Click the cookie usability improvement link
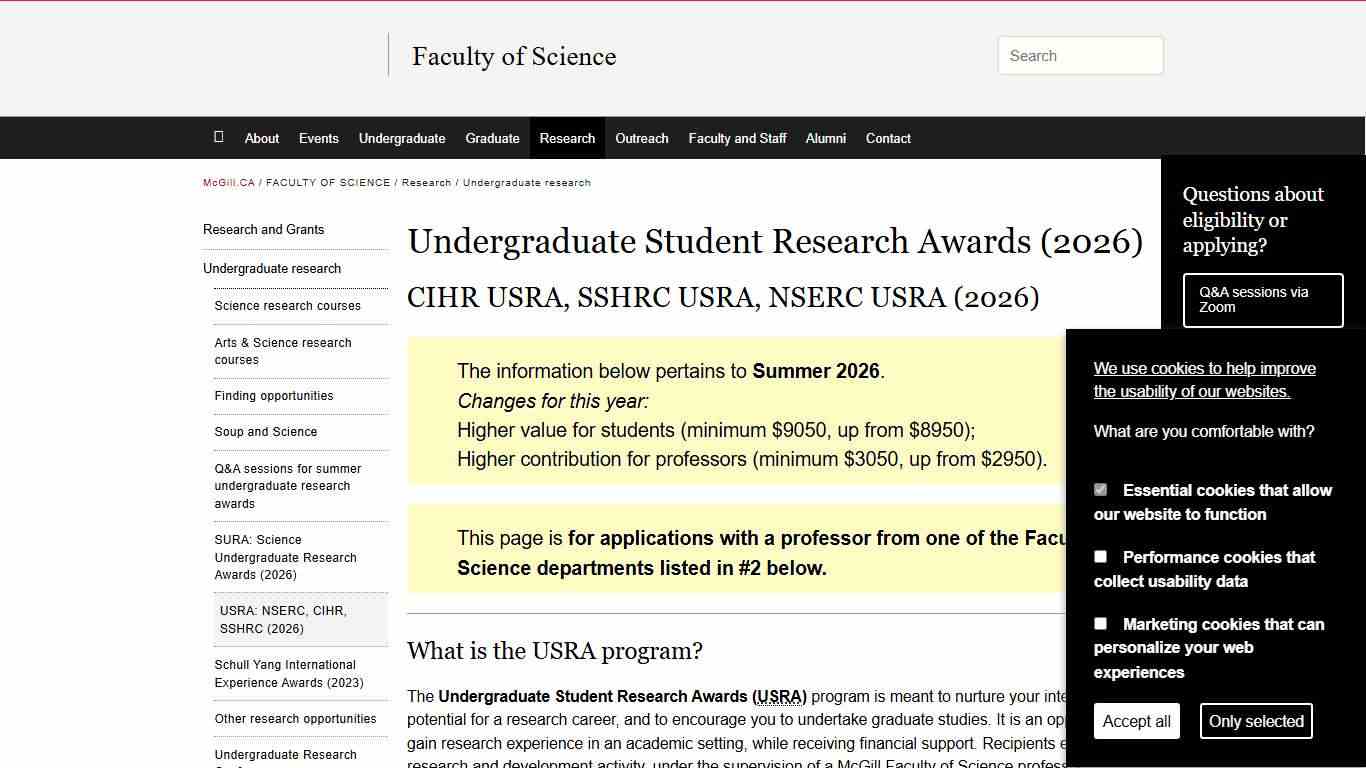 point(1204,379)
